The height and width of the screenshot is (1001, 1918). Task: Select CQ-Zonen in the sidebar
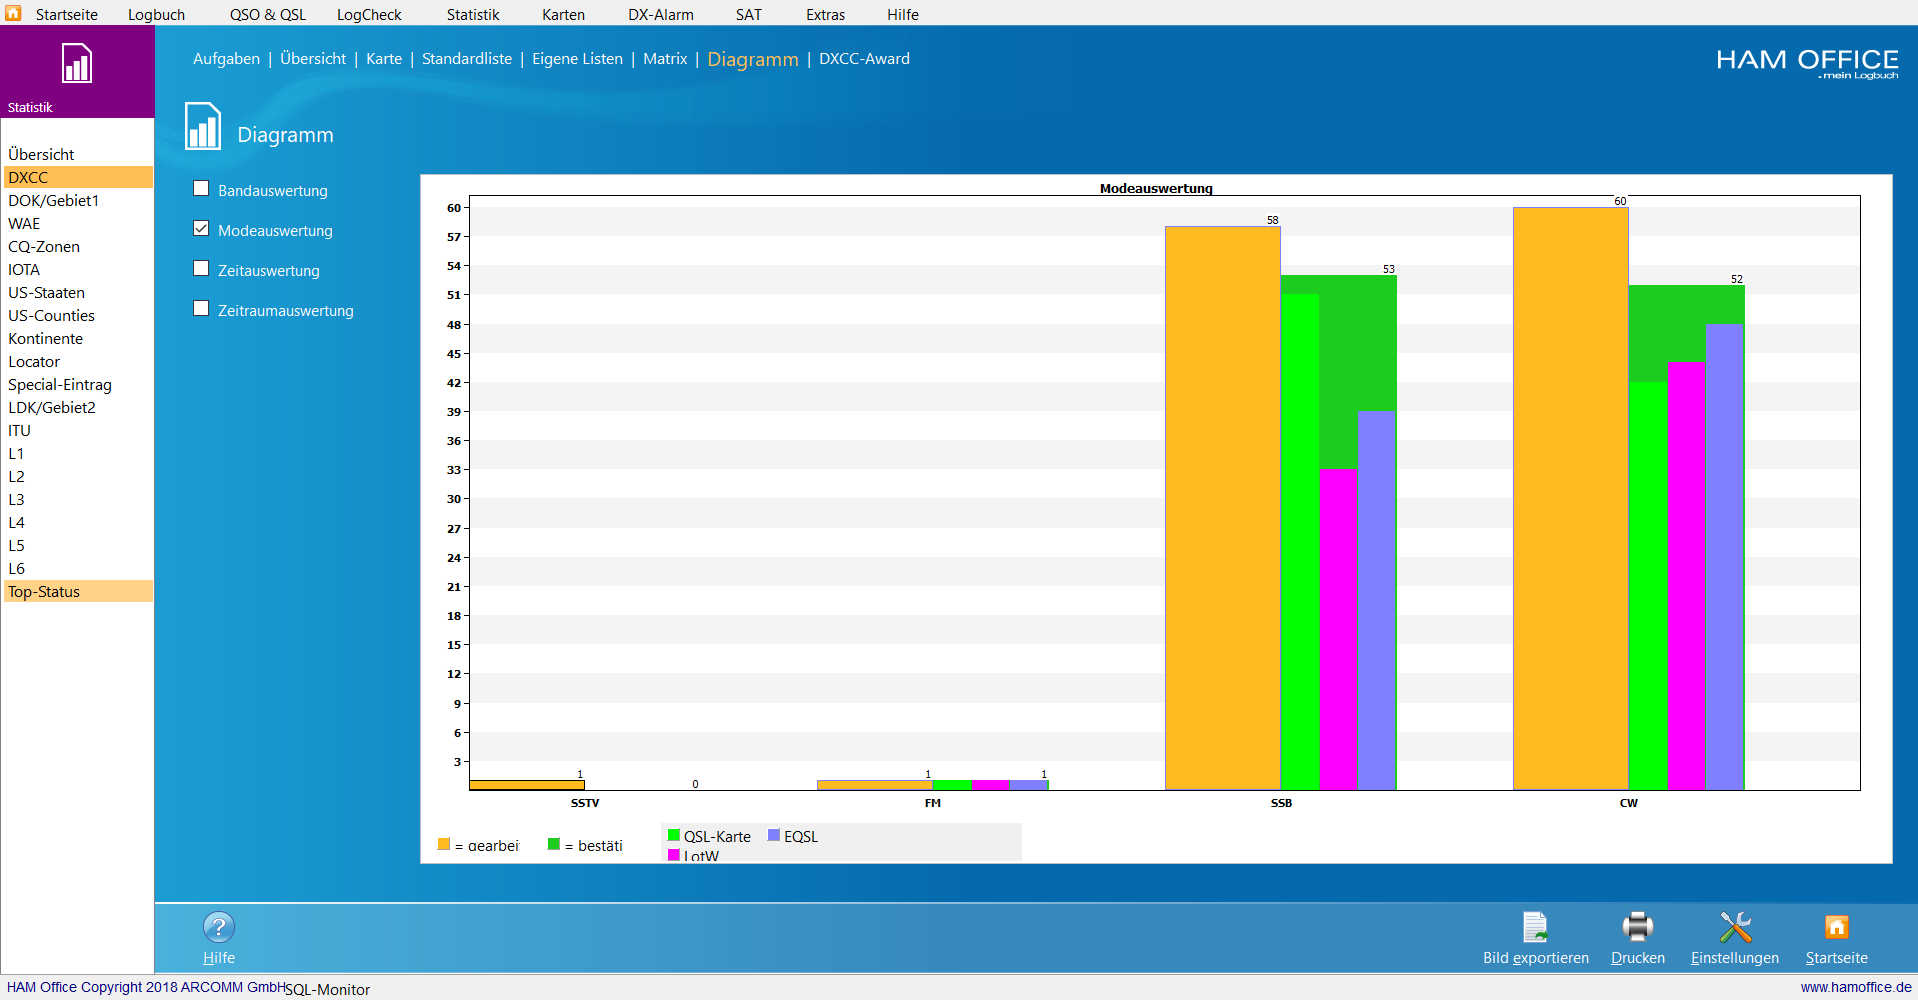tap(78, 246)
